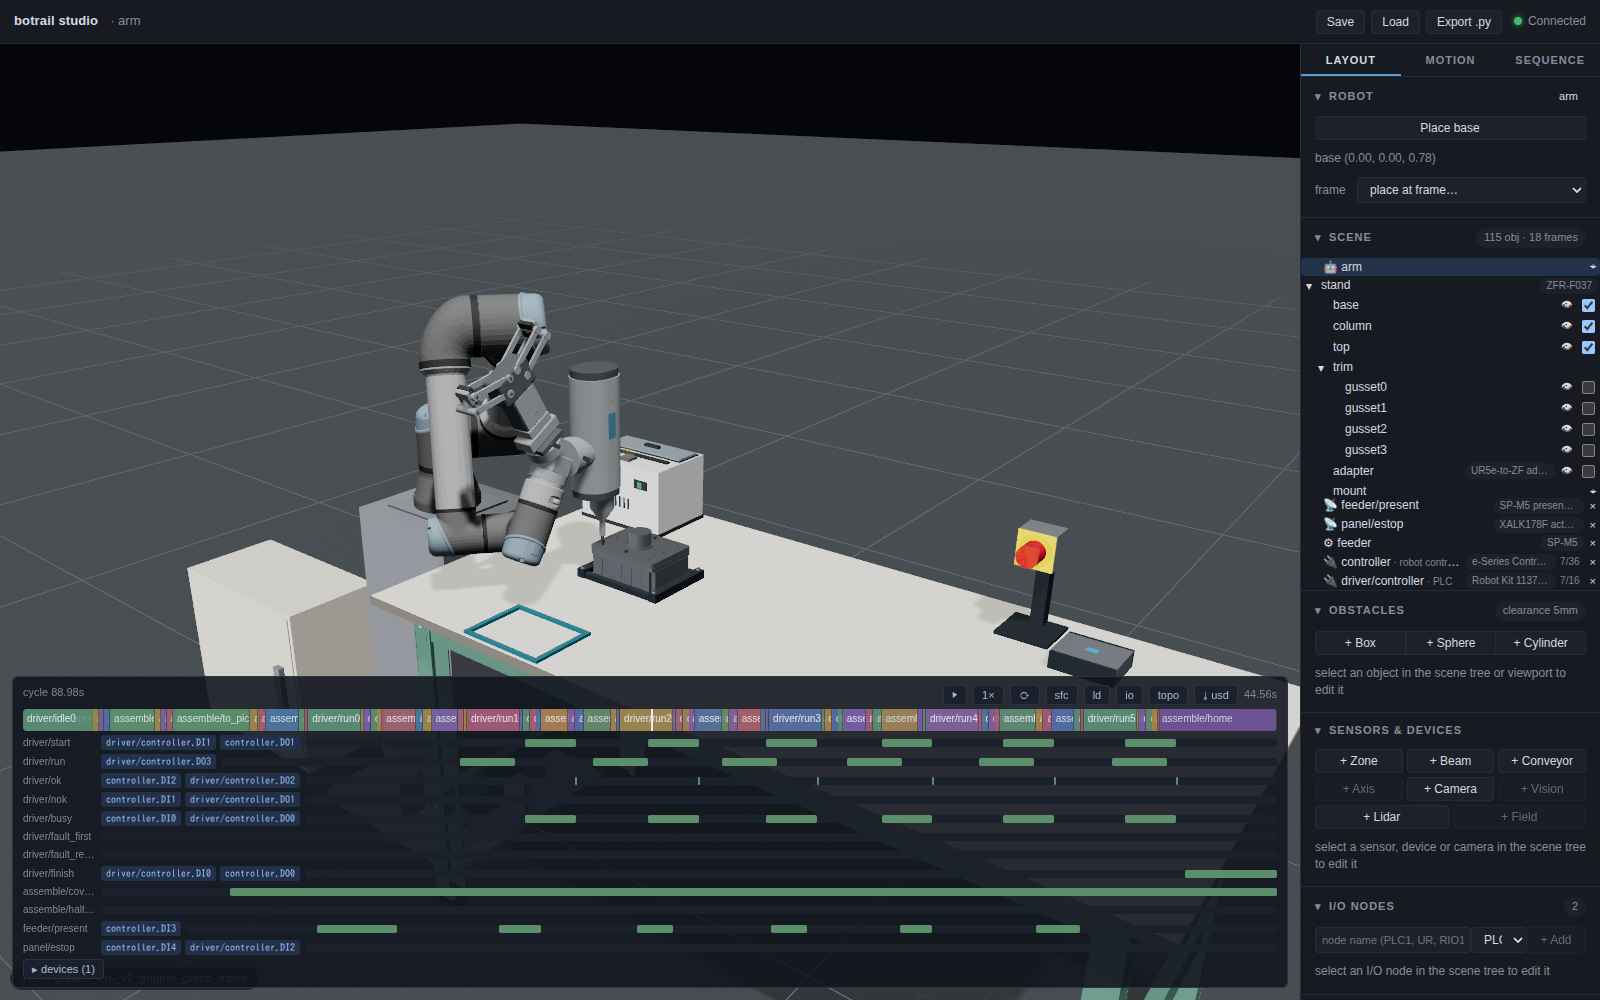
Task: Remove controller node with its x icon
Action: pyautogui.click(x=1592, y=562)
